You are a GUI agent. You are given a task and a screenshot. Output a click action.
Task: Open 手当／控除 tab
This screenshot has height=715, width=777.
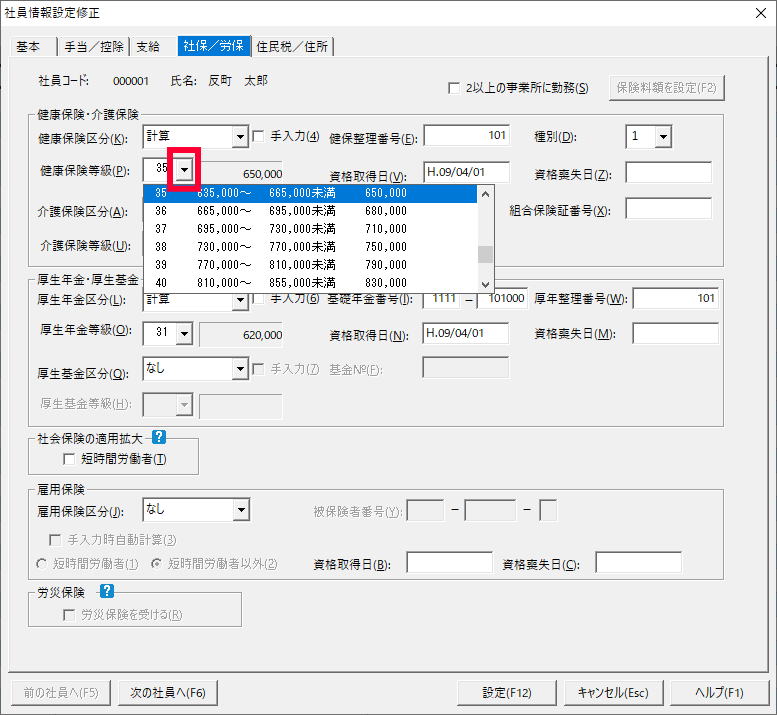point(94,46)
